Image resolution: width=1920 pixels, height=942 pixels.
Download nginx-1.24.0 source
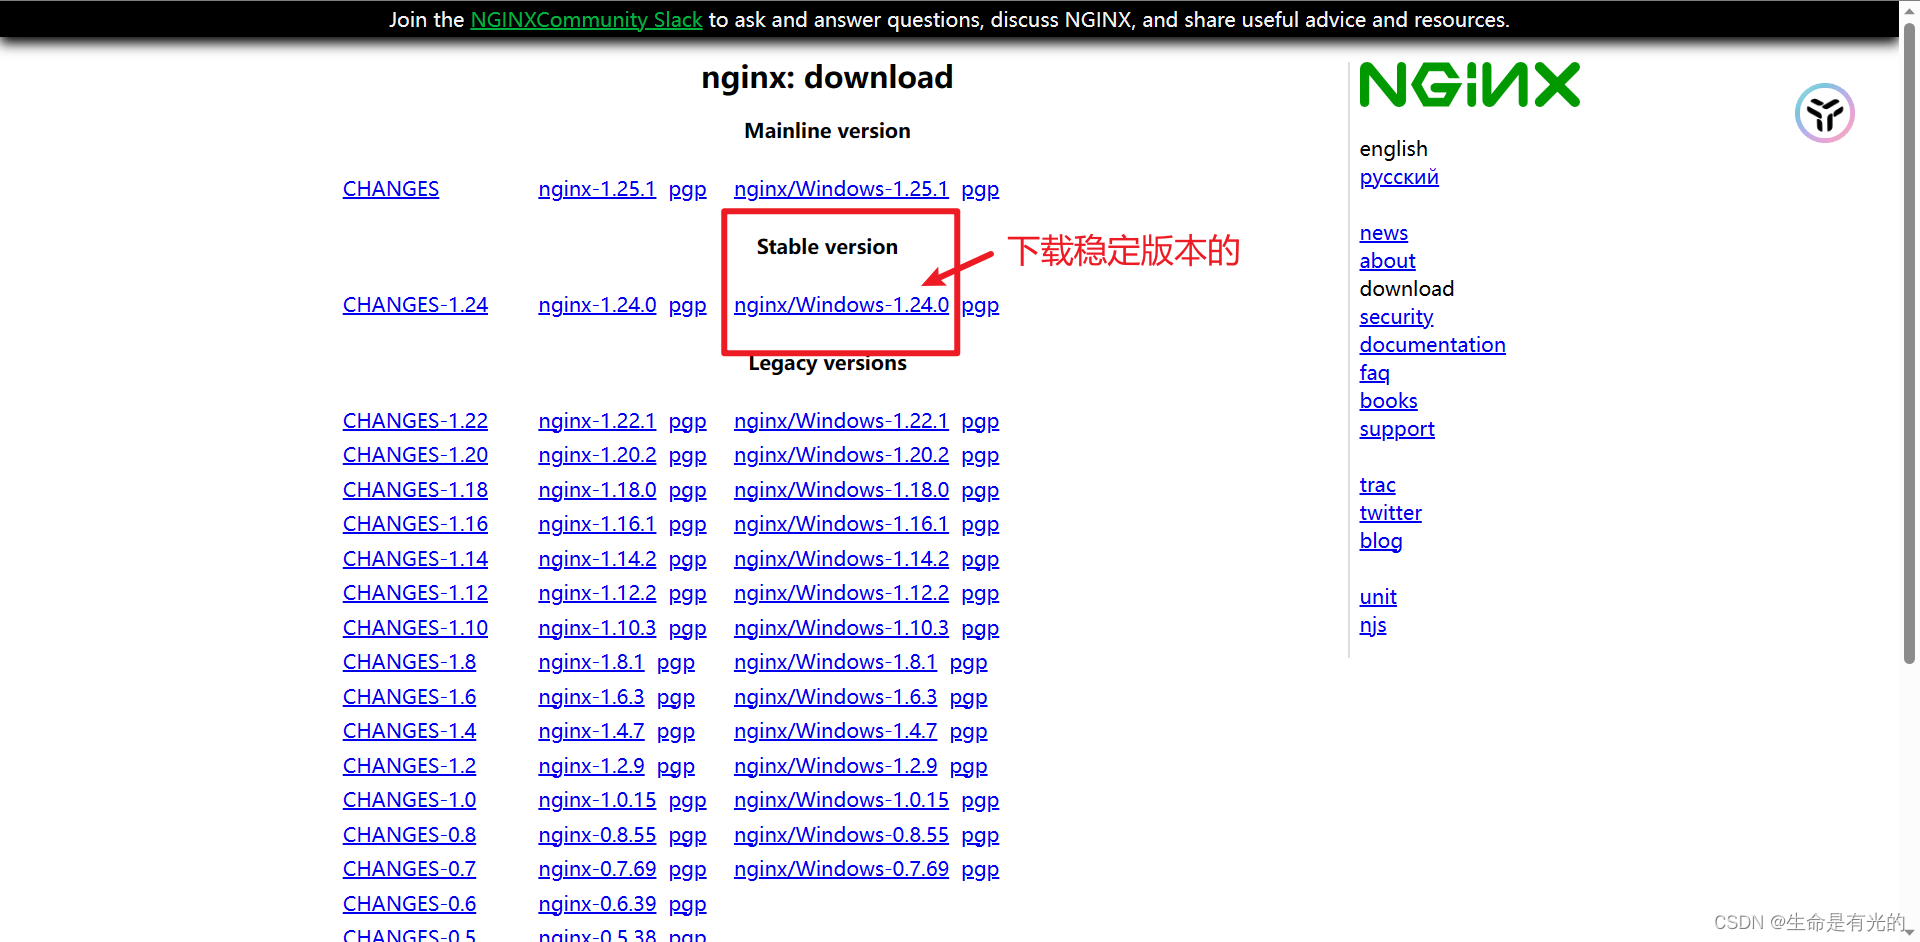tap(597, 305)
